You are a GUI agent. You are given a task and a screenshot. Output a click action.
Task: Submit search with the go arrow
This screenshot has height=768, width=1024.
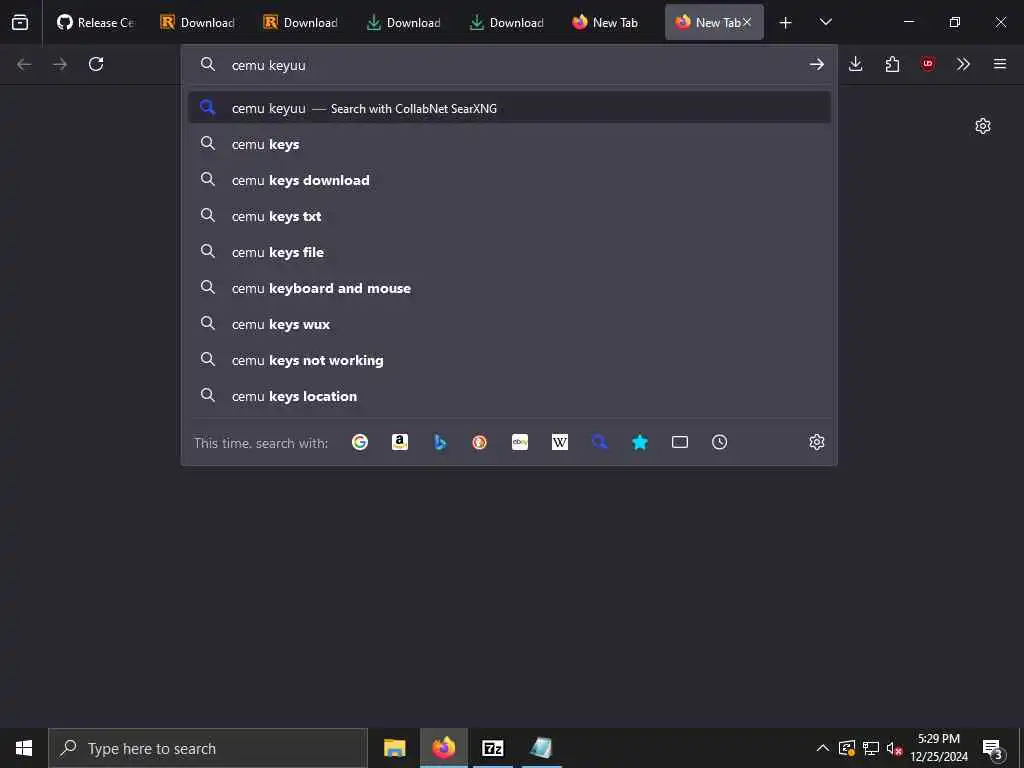816,64
